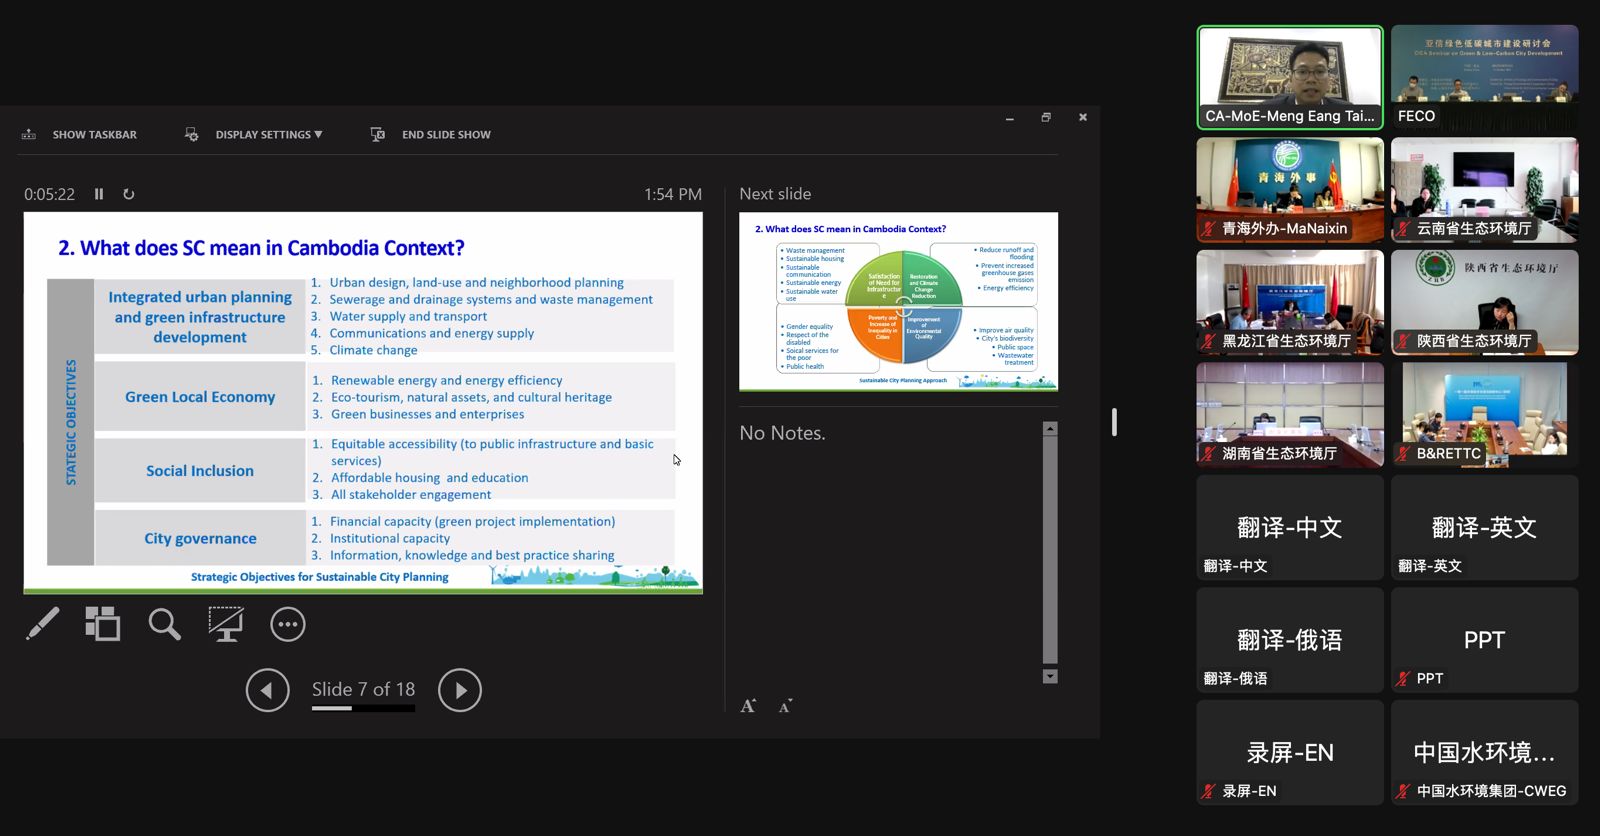Expand the Display Settings dropdown
1600x836 pixels.
coord(268,134)
